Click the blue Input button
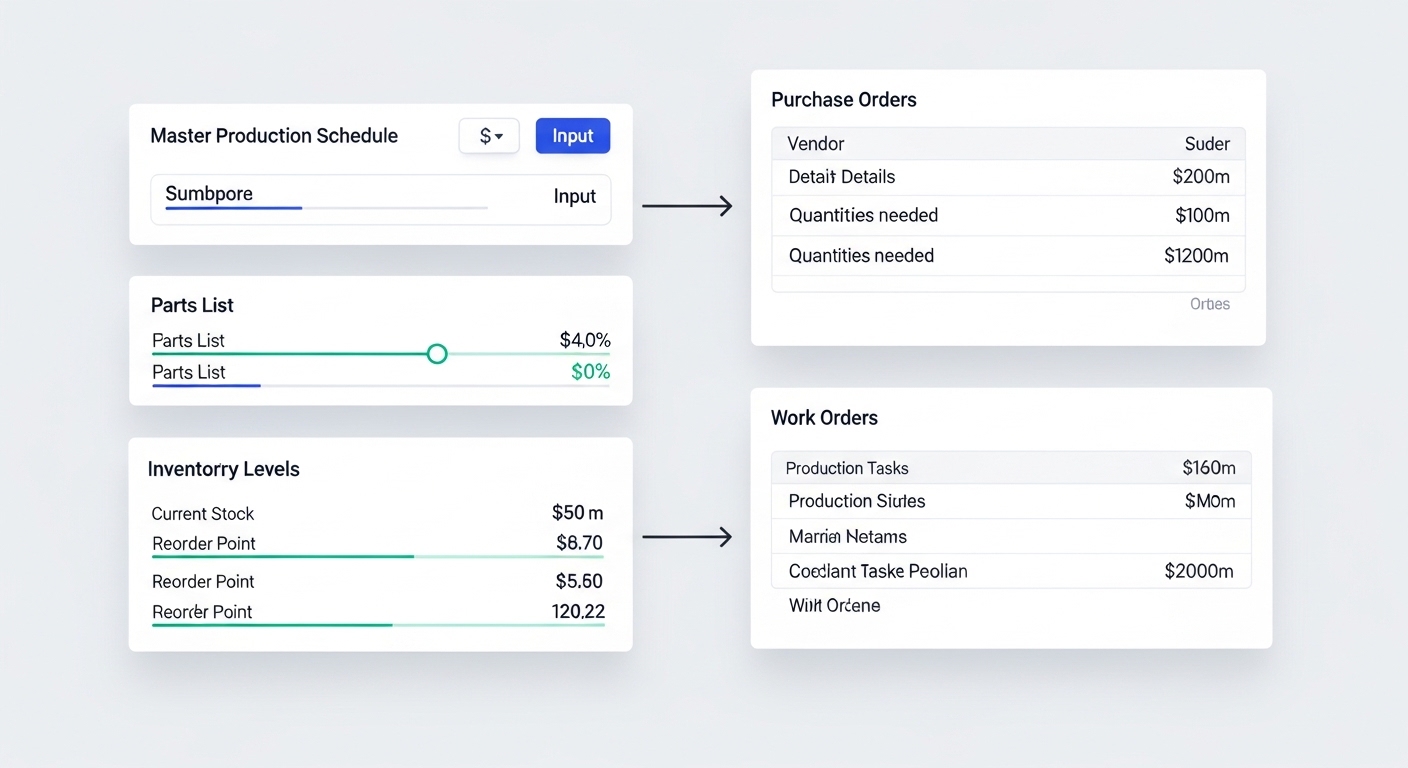 click(572, 136)
